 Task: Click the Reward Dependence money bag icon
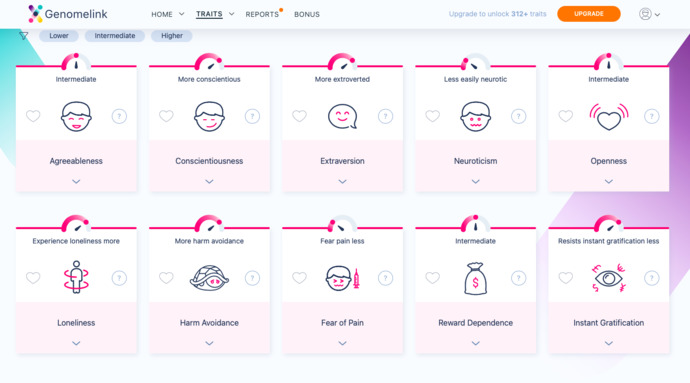tap(475, 278)
